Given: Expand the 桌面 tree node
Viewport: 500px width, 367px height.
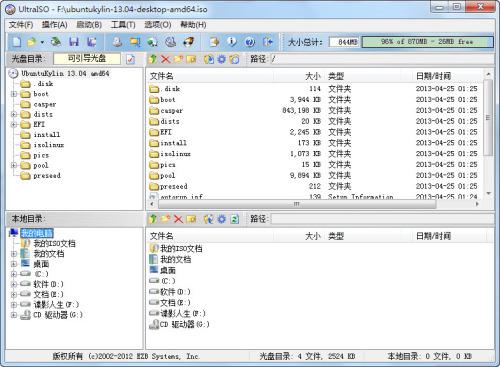Looking at the screenshot, I should click(x=14, y=264).
